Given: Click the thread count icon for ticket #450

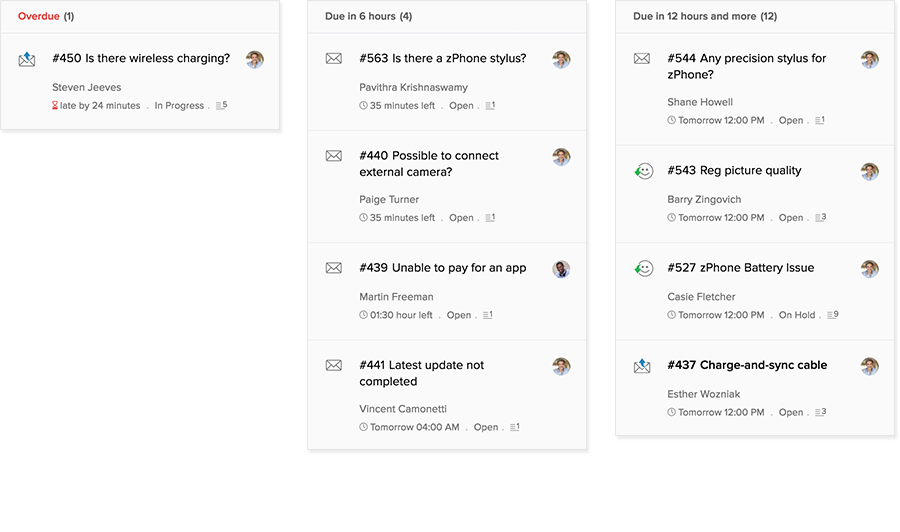Looking at the screenshot, I should pos(222,105).
